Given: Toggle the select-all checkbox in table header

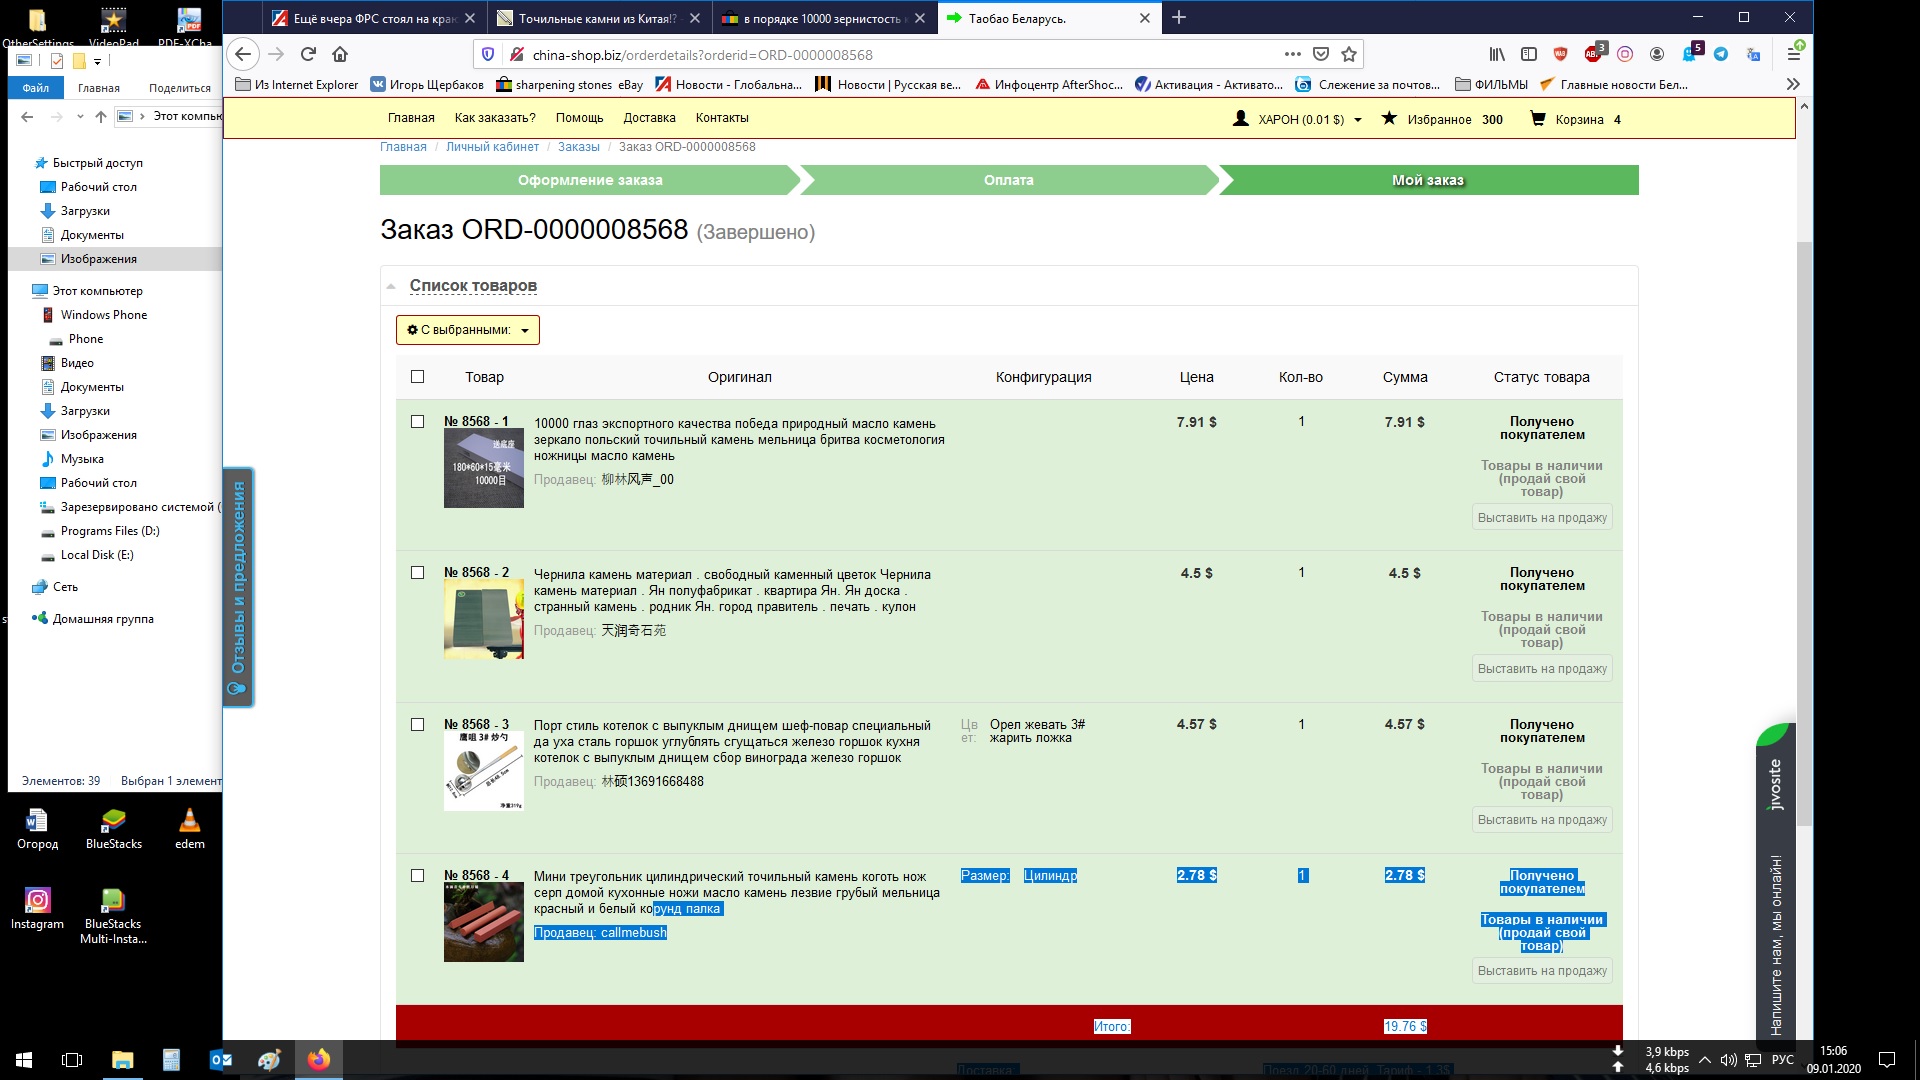Looking at the screenshot, I should [x=418, y=377].
